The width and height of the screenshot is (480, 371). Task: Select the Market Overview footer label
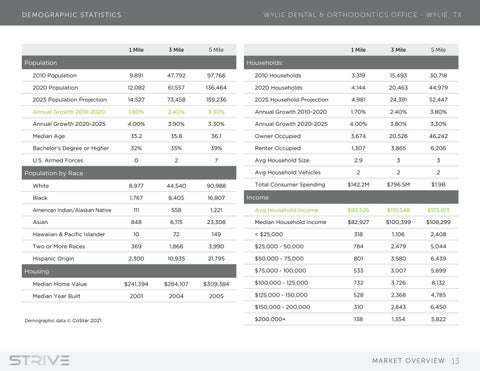coord(408,361)
